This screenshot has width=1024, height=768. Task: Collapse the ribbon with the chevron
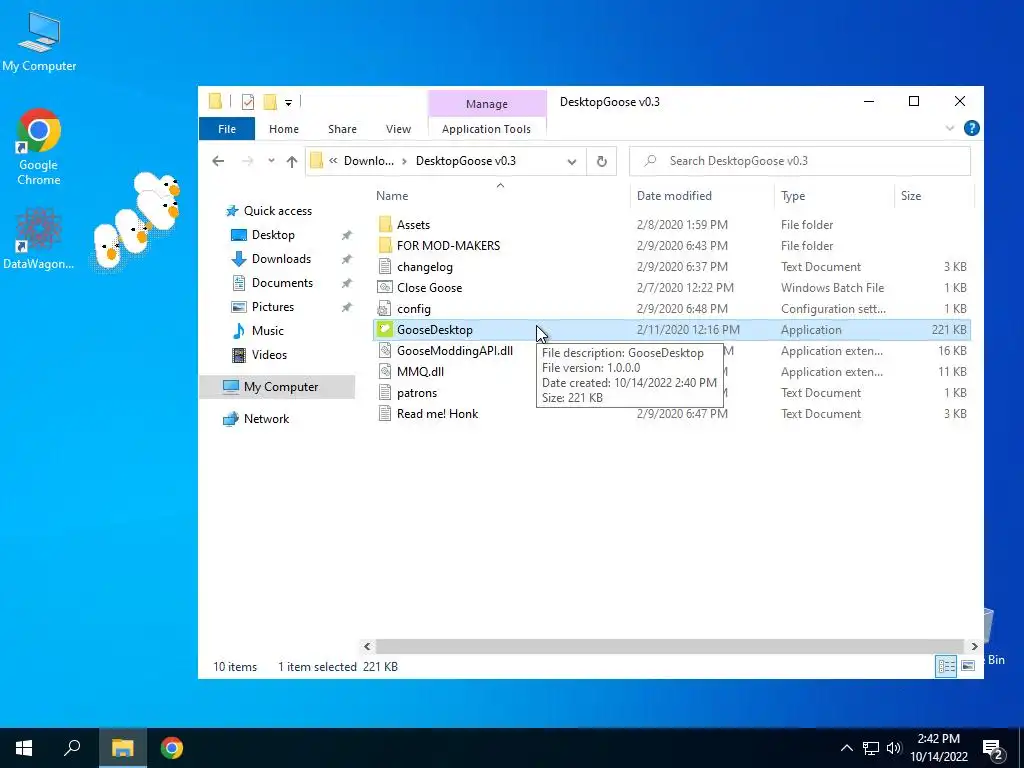point(950,129)
